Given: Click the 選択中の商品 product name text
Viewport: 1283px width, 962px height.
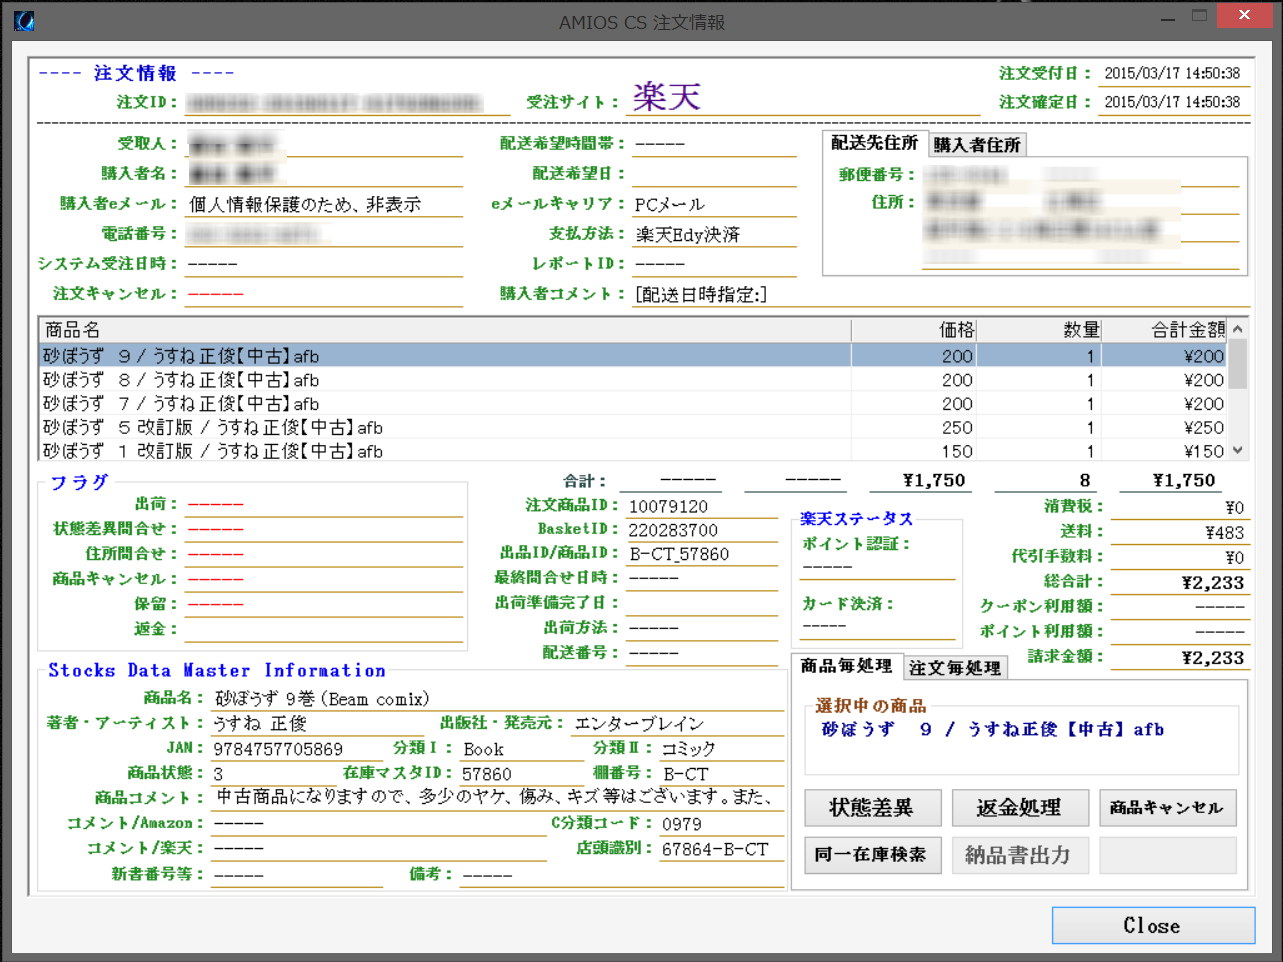Looking at the screenshot, I should pos(993,730).
